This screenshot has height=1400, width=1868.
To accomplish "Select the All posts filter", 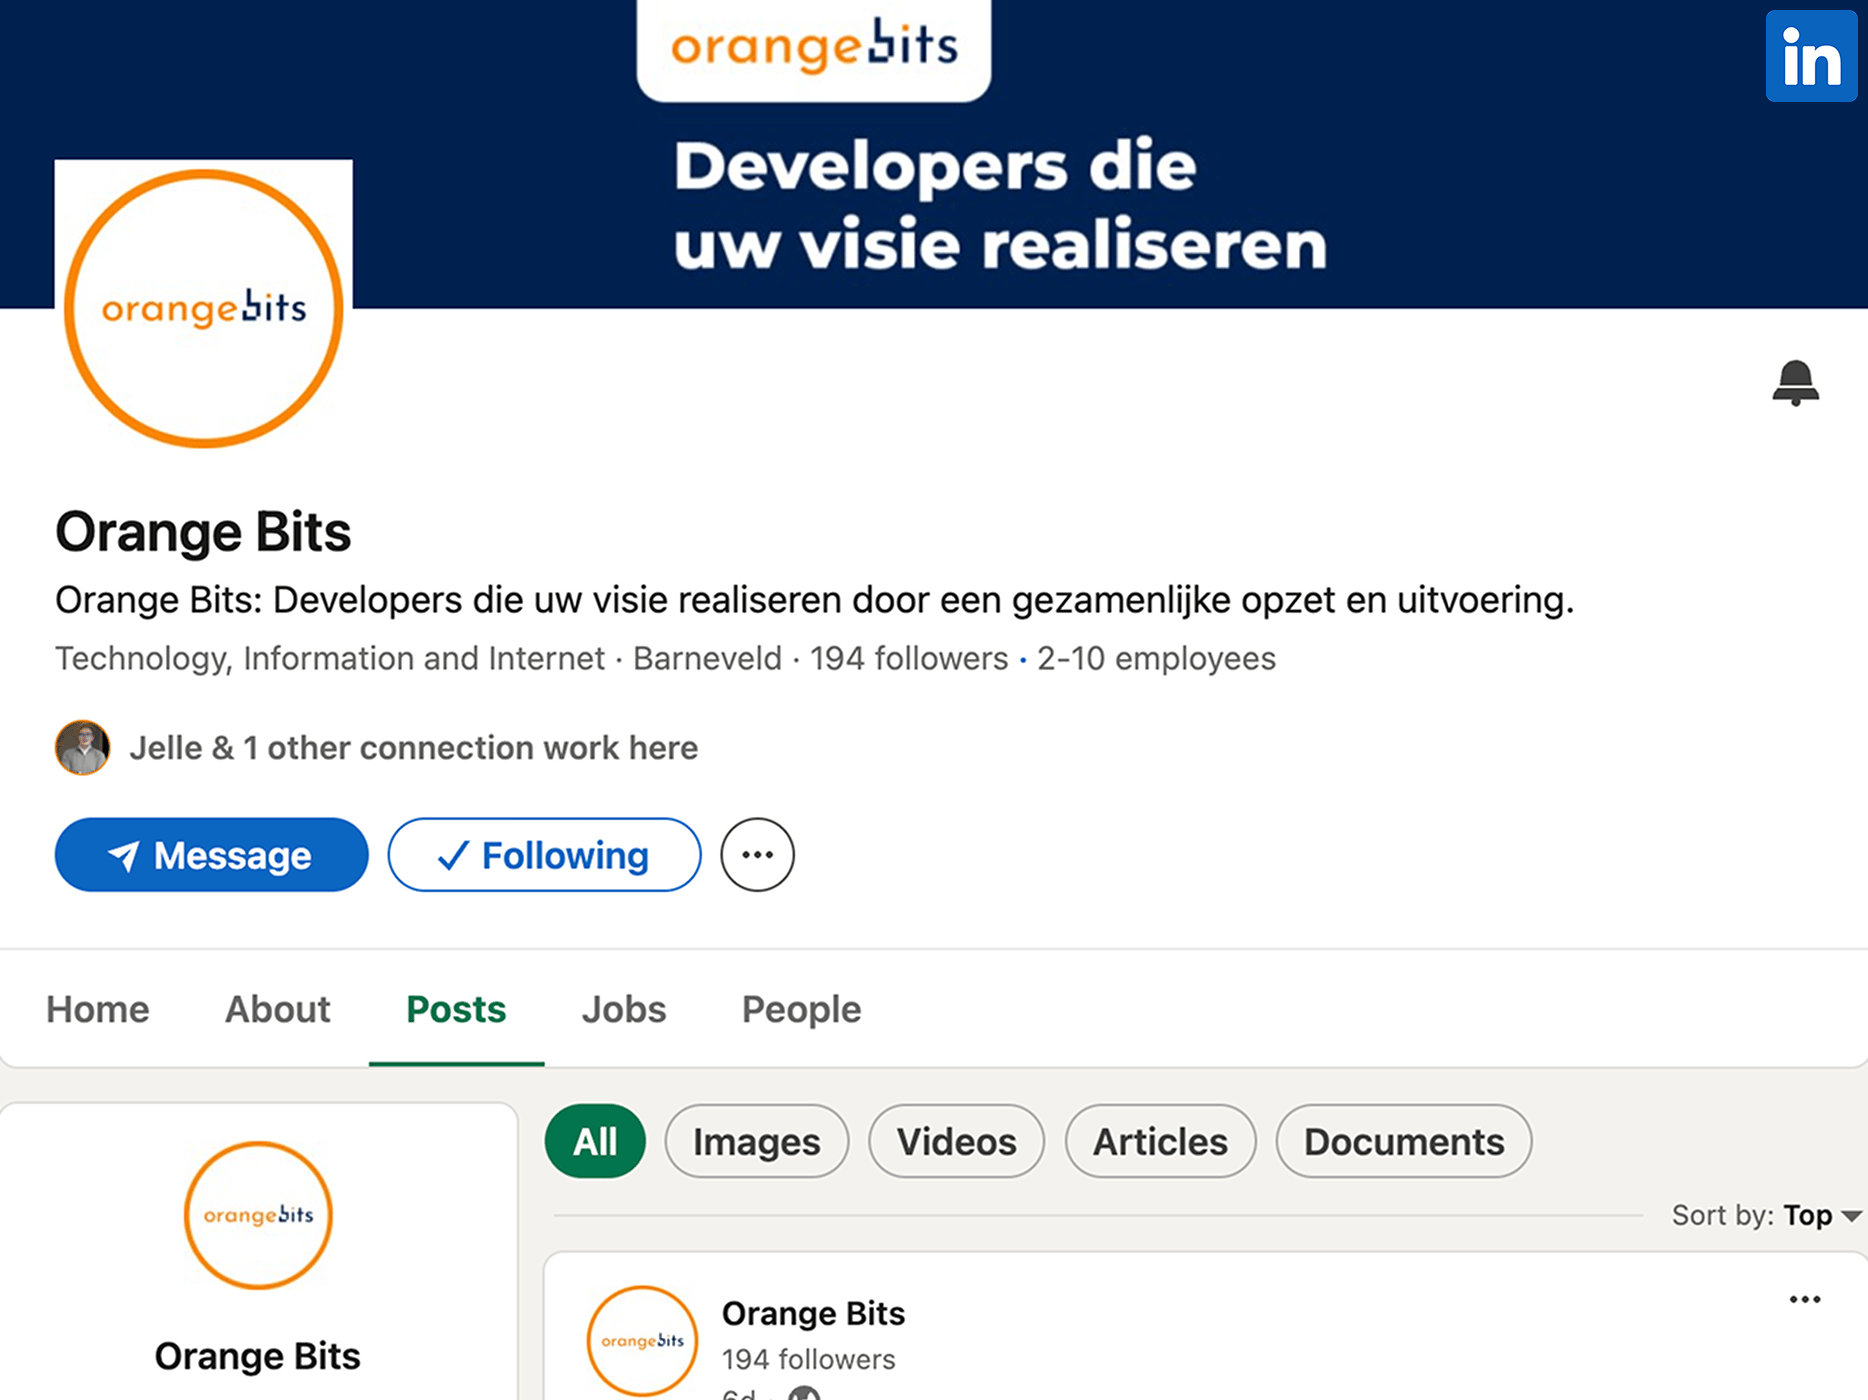I will (595, 1142).
